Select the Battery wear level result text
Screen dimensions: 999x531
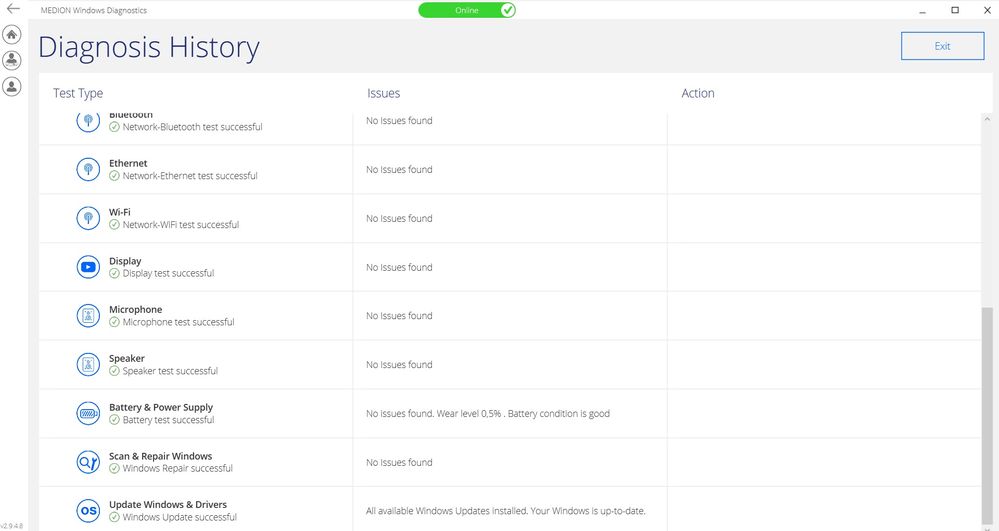(487, 414)
